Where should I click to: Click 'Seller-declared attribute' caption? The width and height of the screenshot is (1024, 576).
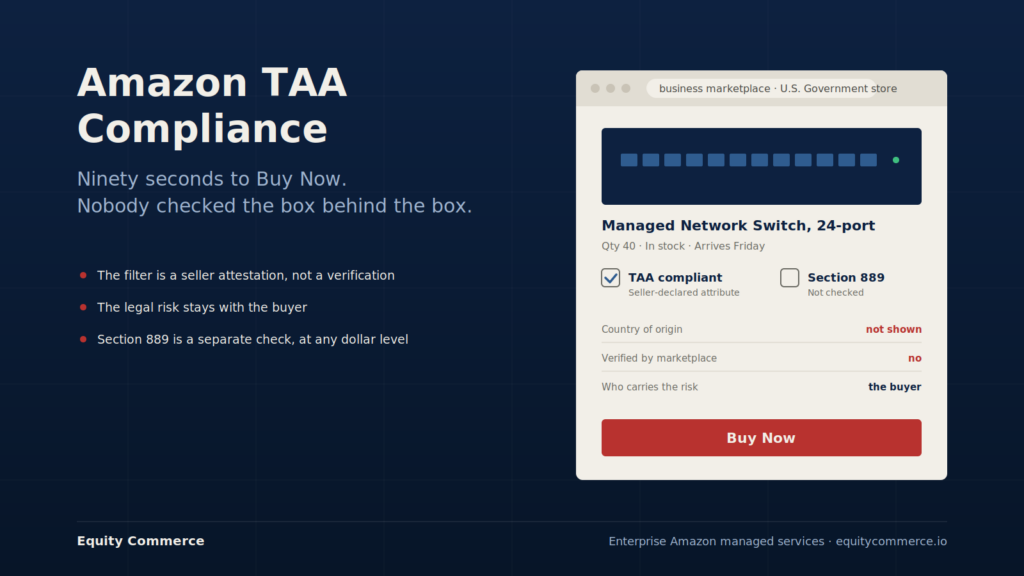click(684, 293)
